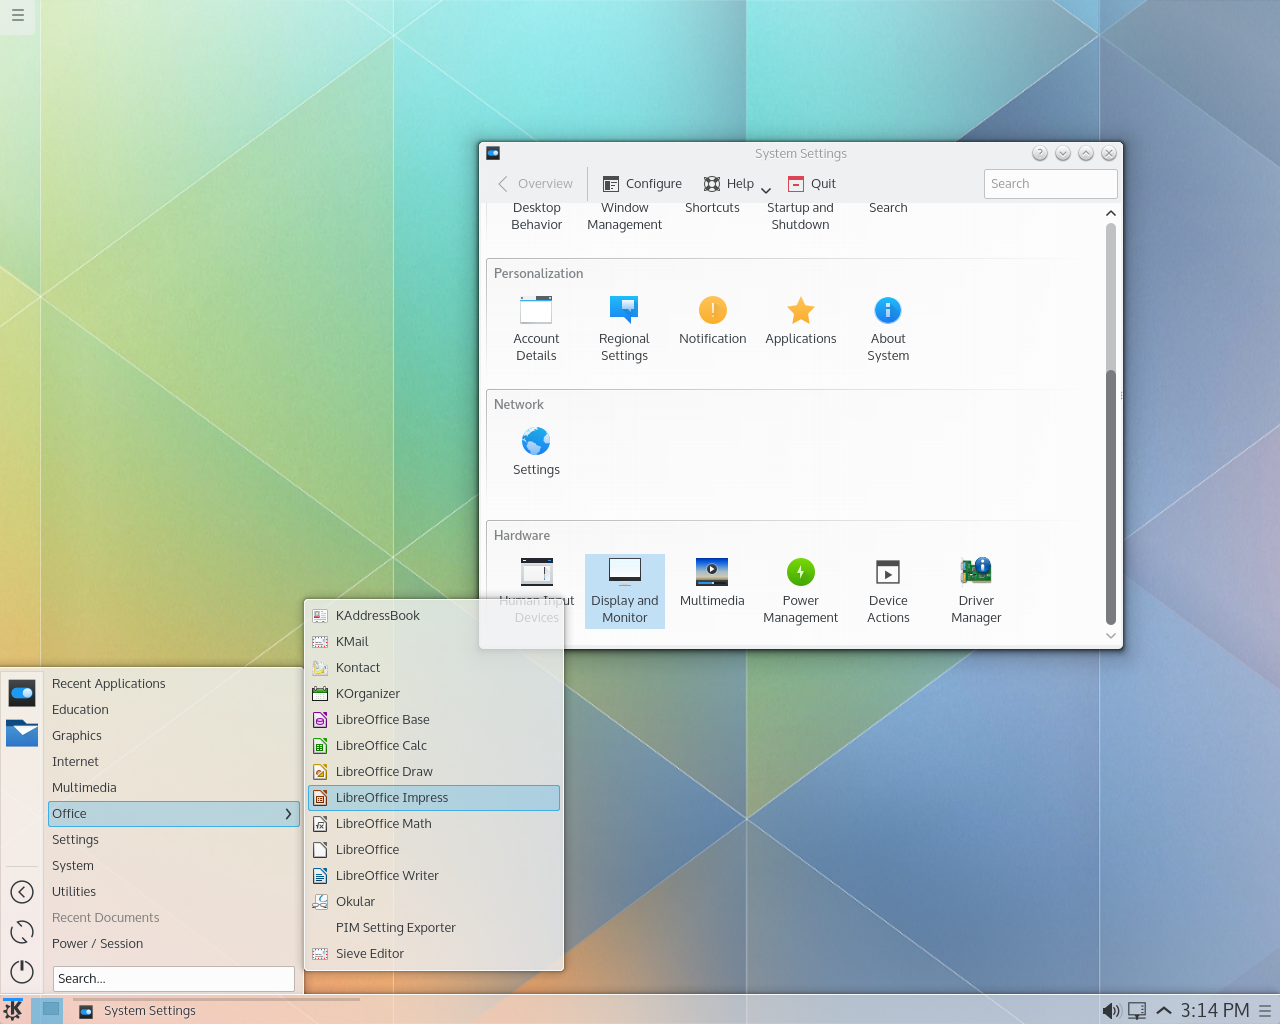Open the Utilities category
The width and height of the screenshot is (1280, 1024).
(174, 892)
